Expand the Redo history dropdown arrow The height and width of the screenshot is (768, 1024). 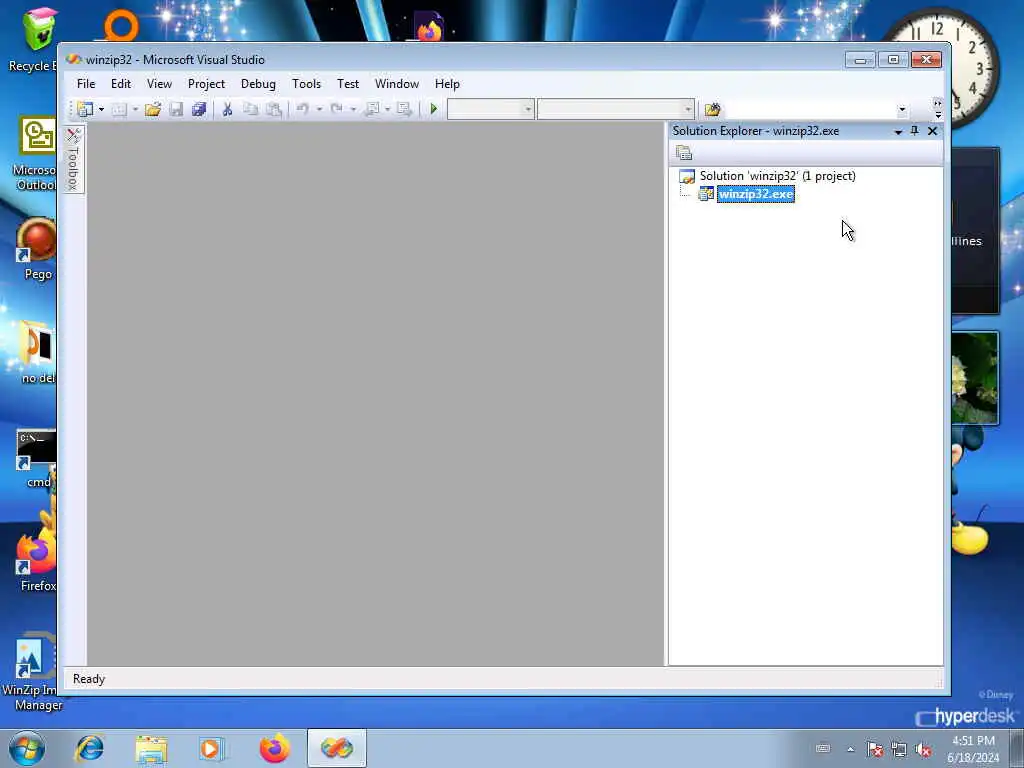pyautogui.click(x=353, y=109)
